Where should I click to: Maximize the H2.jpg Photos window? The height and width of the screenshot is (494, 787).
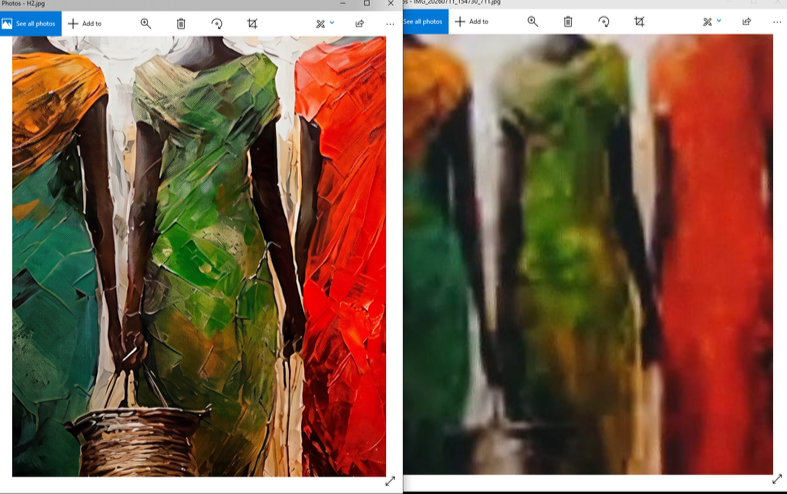[367, 4]
